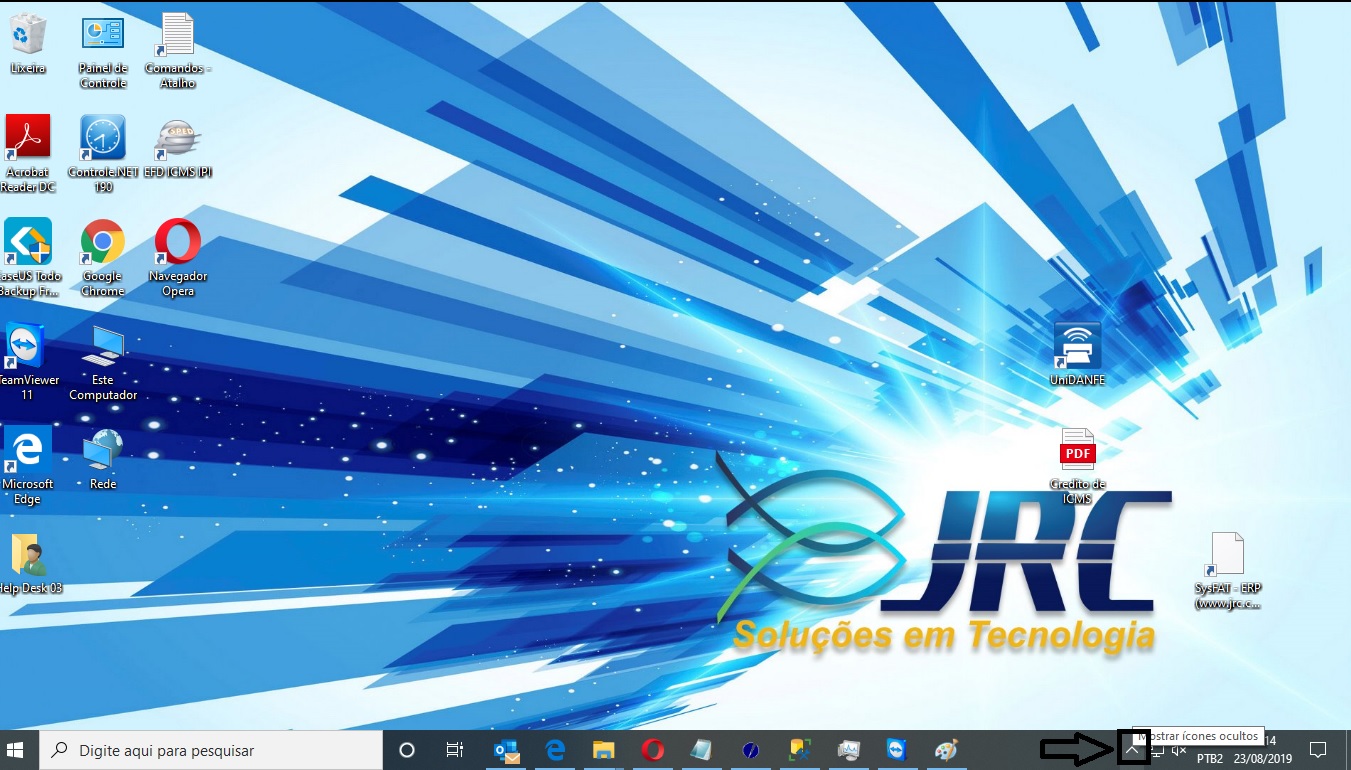The image size is (1351, 770).
Task: Launch Opera from the taskbar
Action: click(x=652, y=750)
